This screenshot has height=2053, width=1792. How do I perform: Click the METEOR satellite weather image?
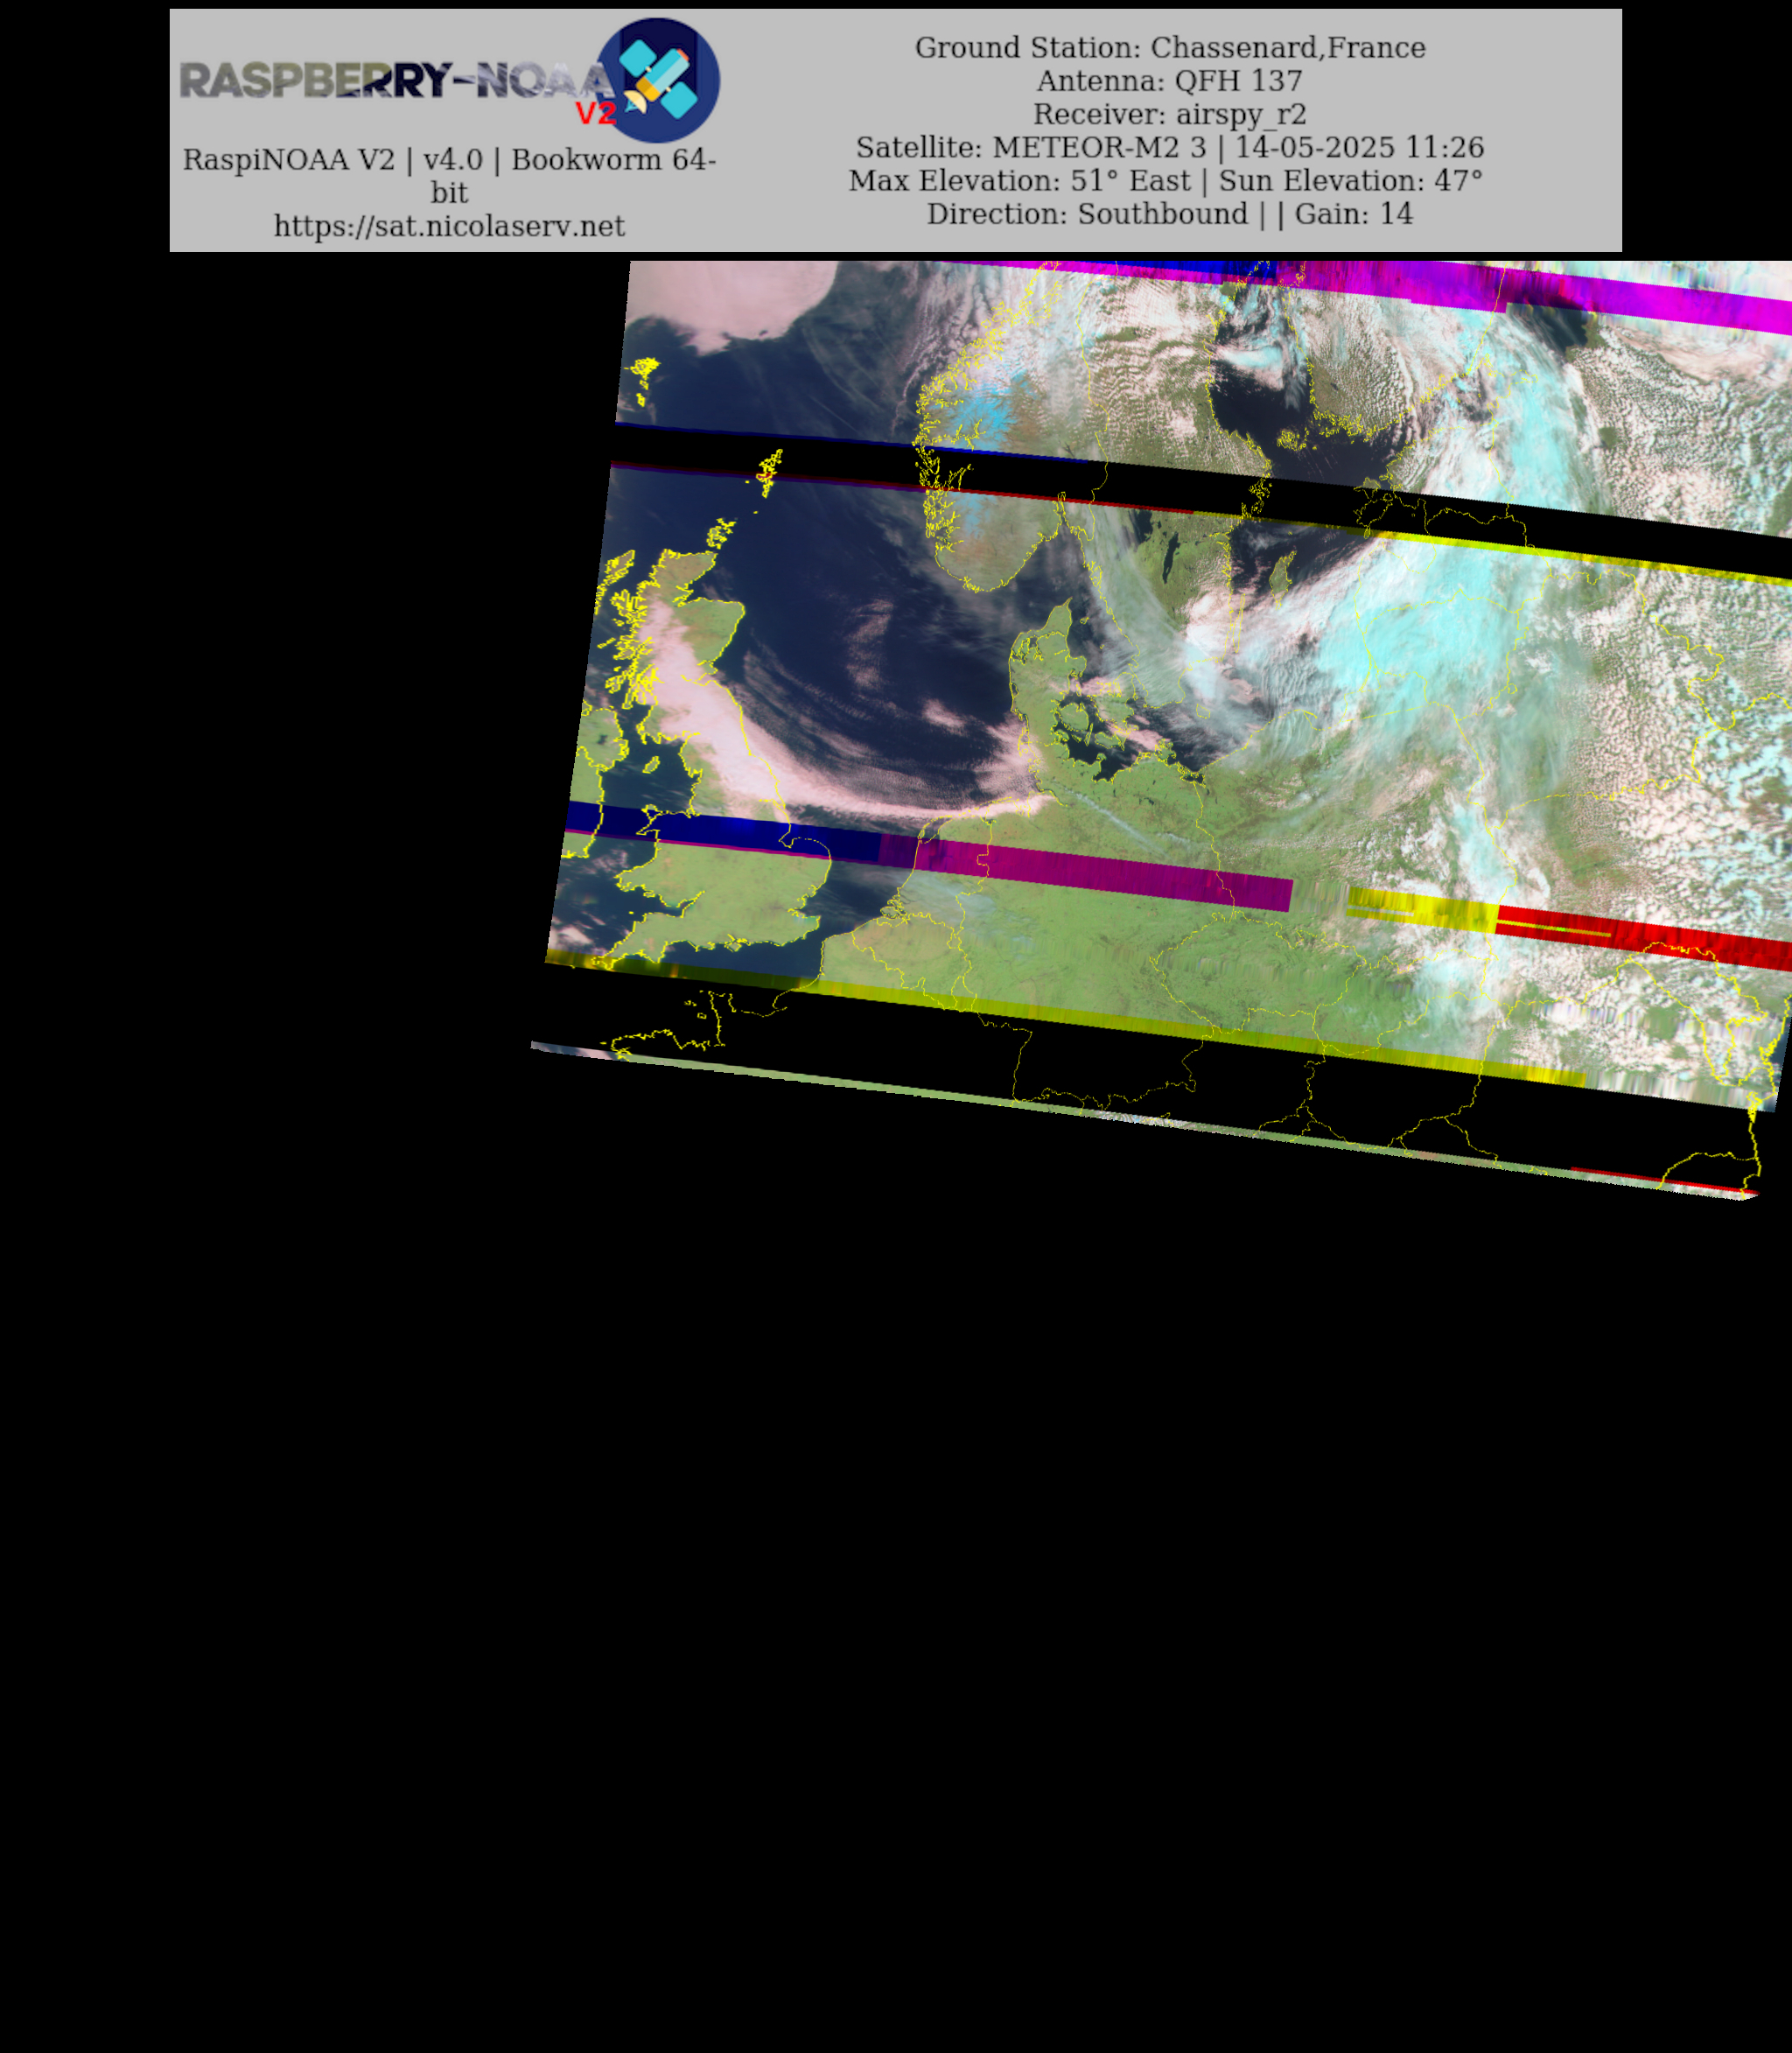(1161, 730)
